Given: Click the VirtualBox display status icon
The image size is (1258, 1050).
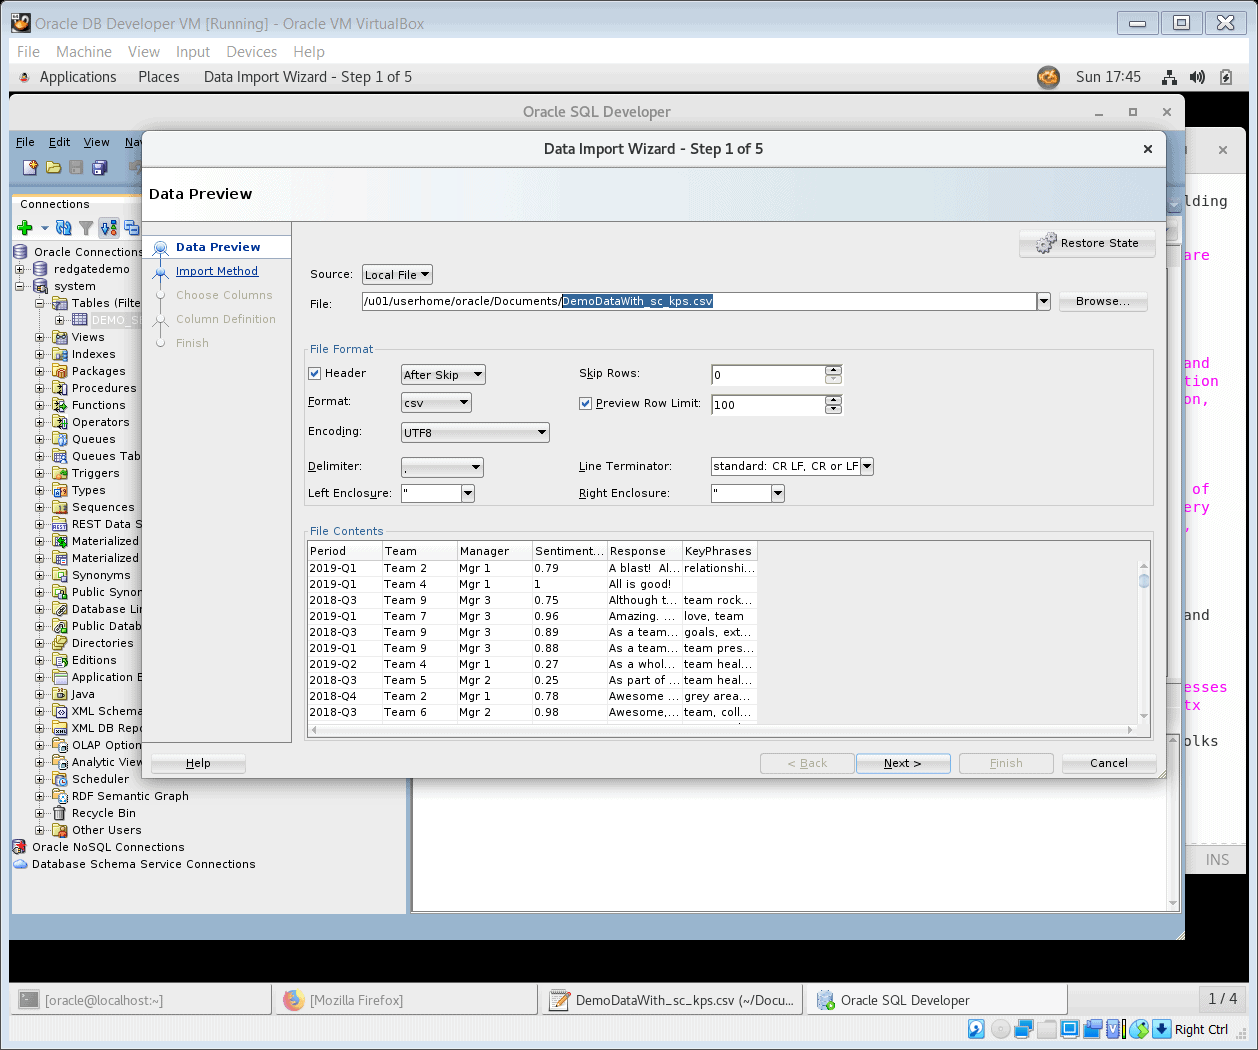Looking at the screenshot, I should pyautogui.click(x=1070, y=1029).
